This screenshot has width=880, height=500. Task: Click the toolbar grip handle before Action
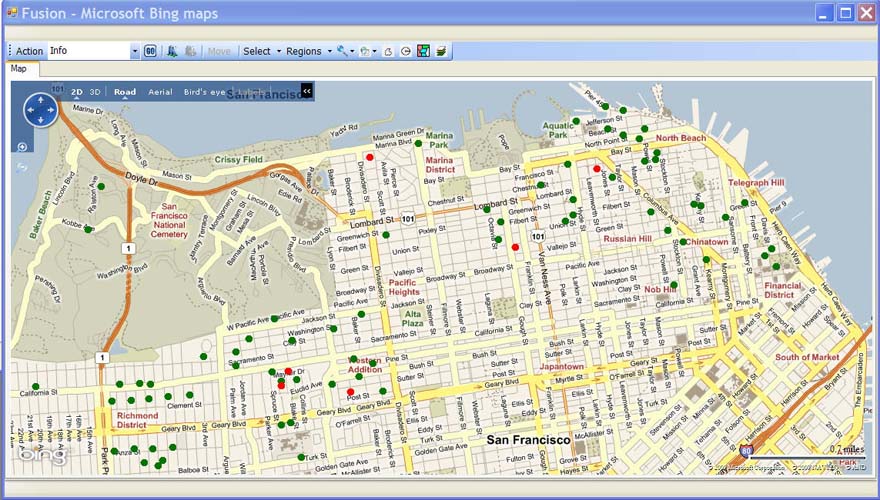click(10, 51)
